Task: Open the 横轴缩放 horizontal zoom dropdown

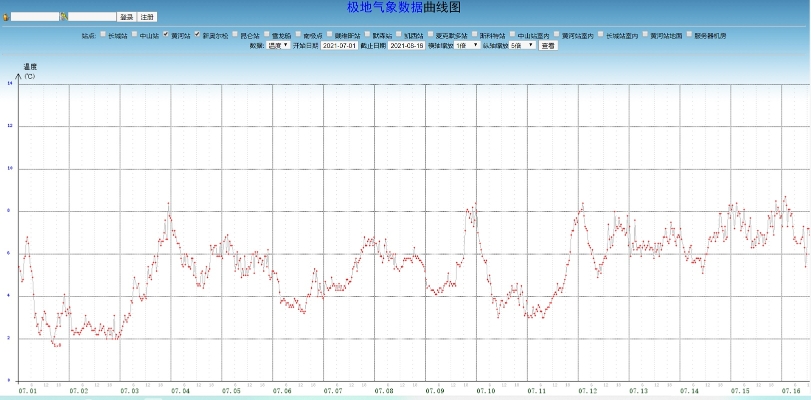Action: [x=467, y=45]
